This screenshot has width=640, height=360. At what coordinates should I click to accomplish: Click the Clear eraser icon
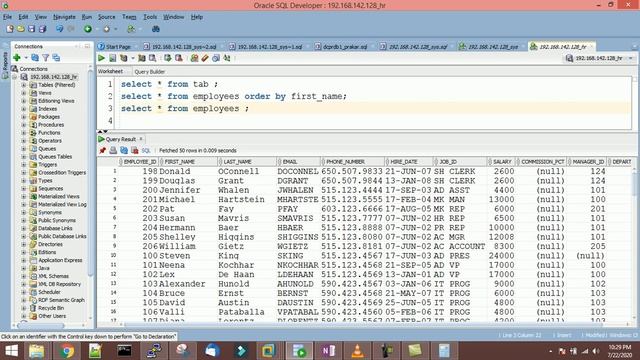click(205, 58)
